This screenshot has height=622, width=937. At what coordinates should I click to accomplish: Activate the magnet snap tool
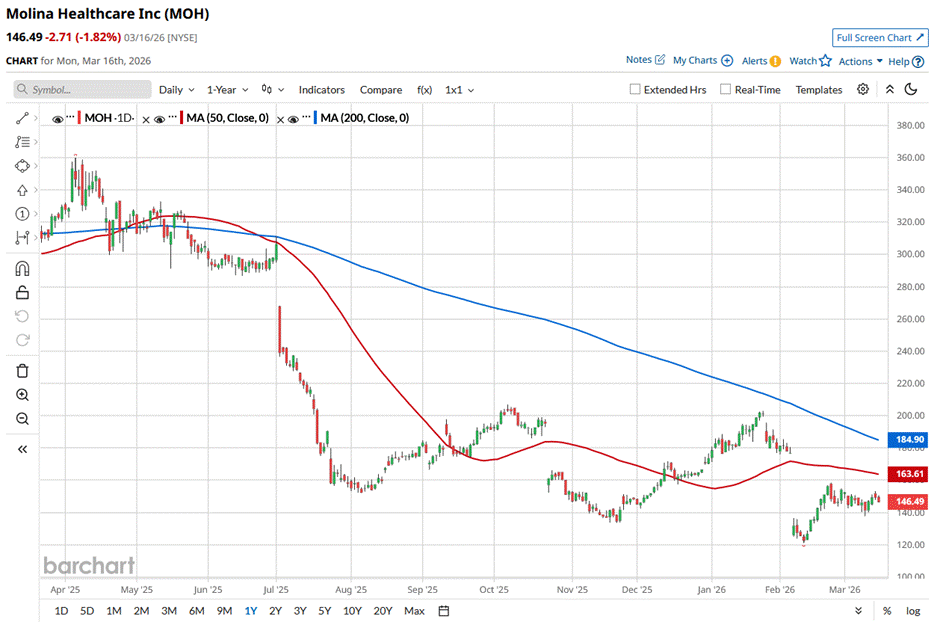[x=22, y=268]
